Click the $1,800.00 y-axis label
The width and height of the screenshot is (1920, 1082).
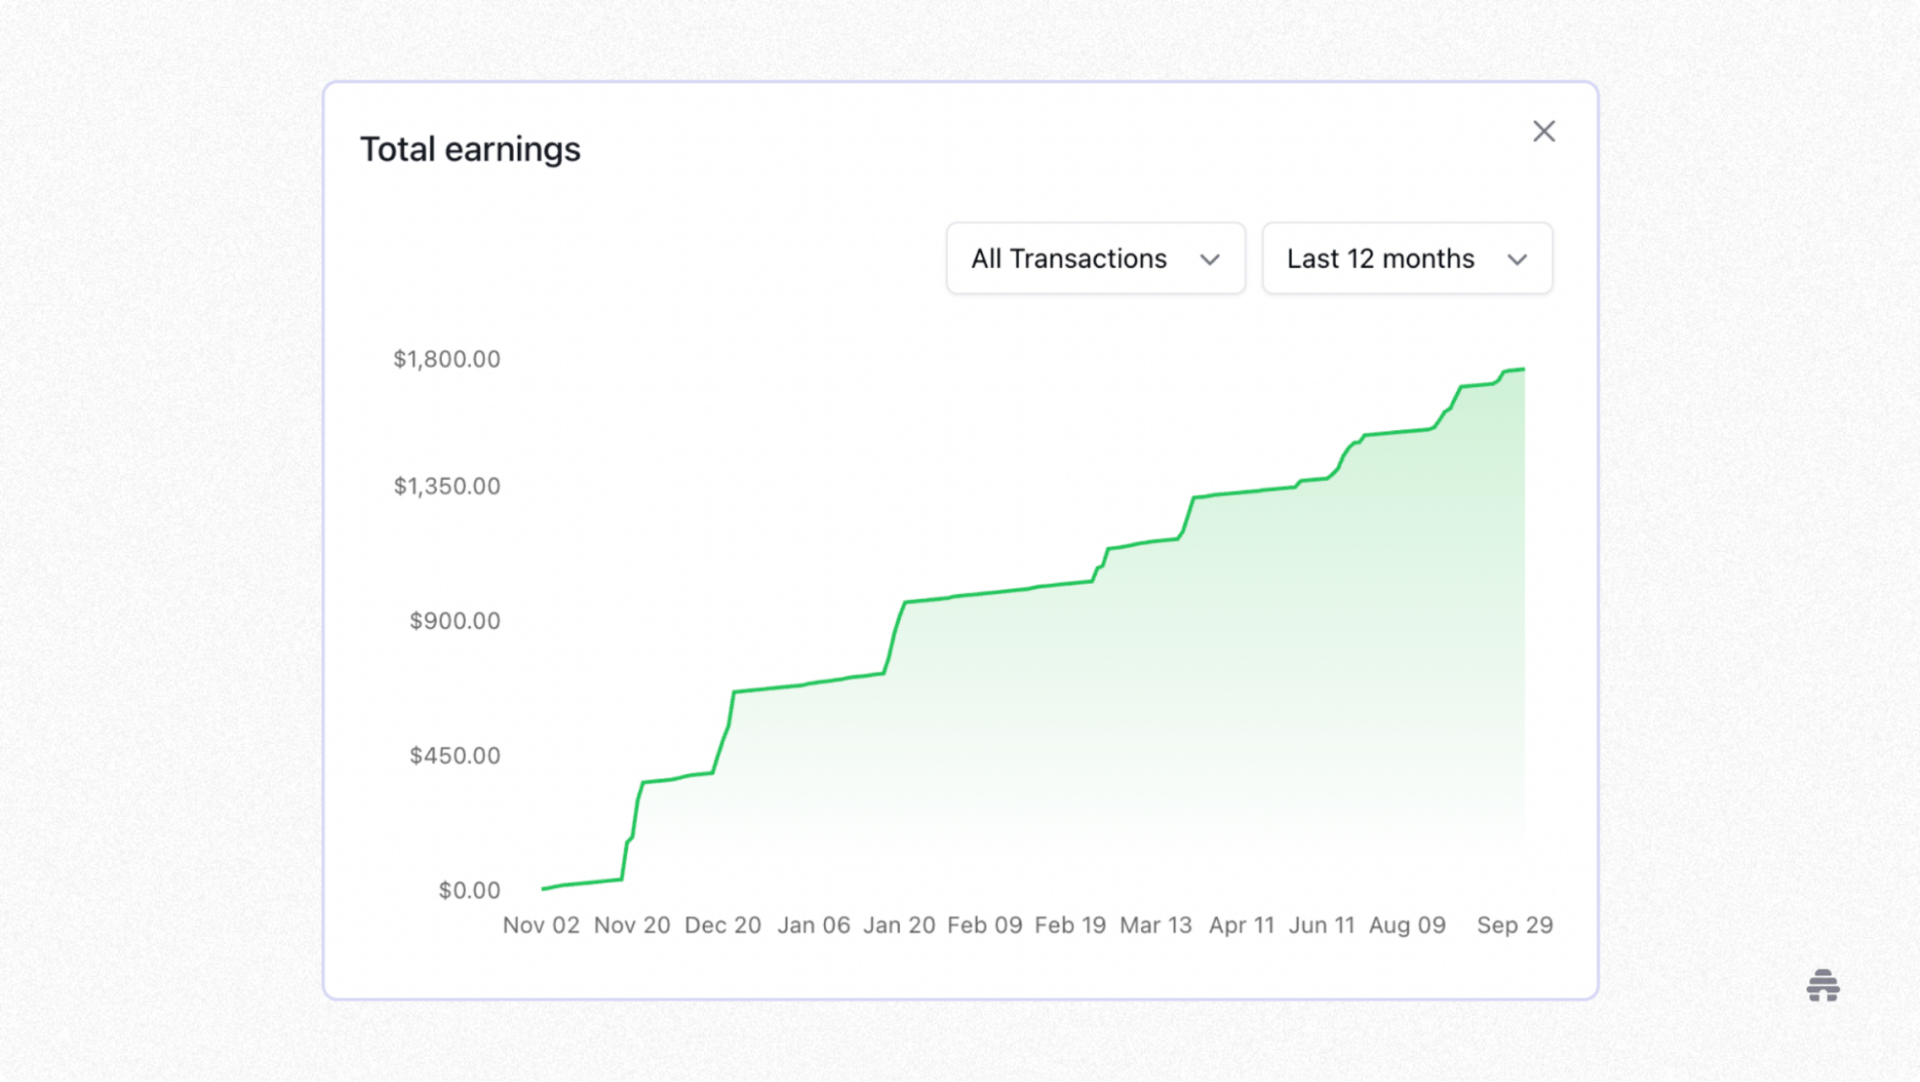(446, 359)
